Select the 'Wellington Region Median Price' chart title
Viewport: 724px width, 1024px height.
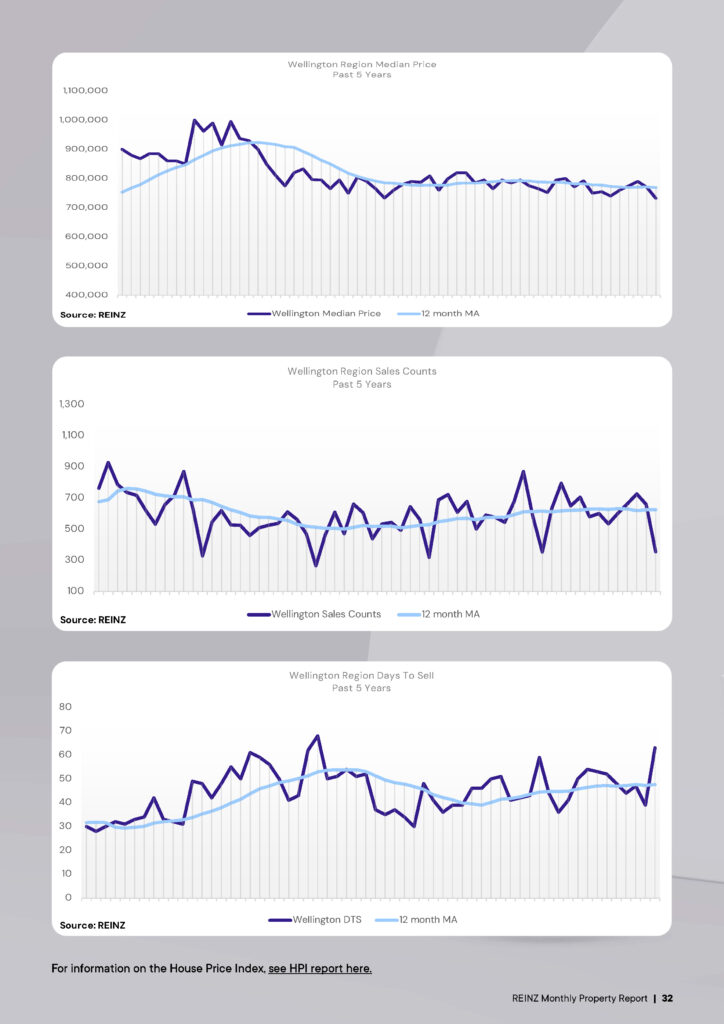(361, 65)
